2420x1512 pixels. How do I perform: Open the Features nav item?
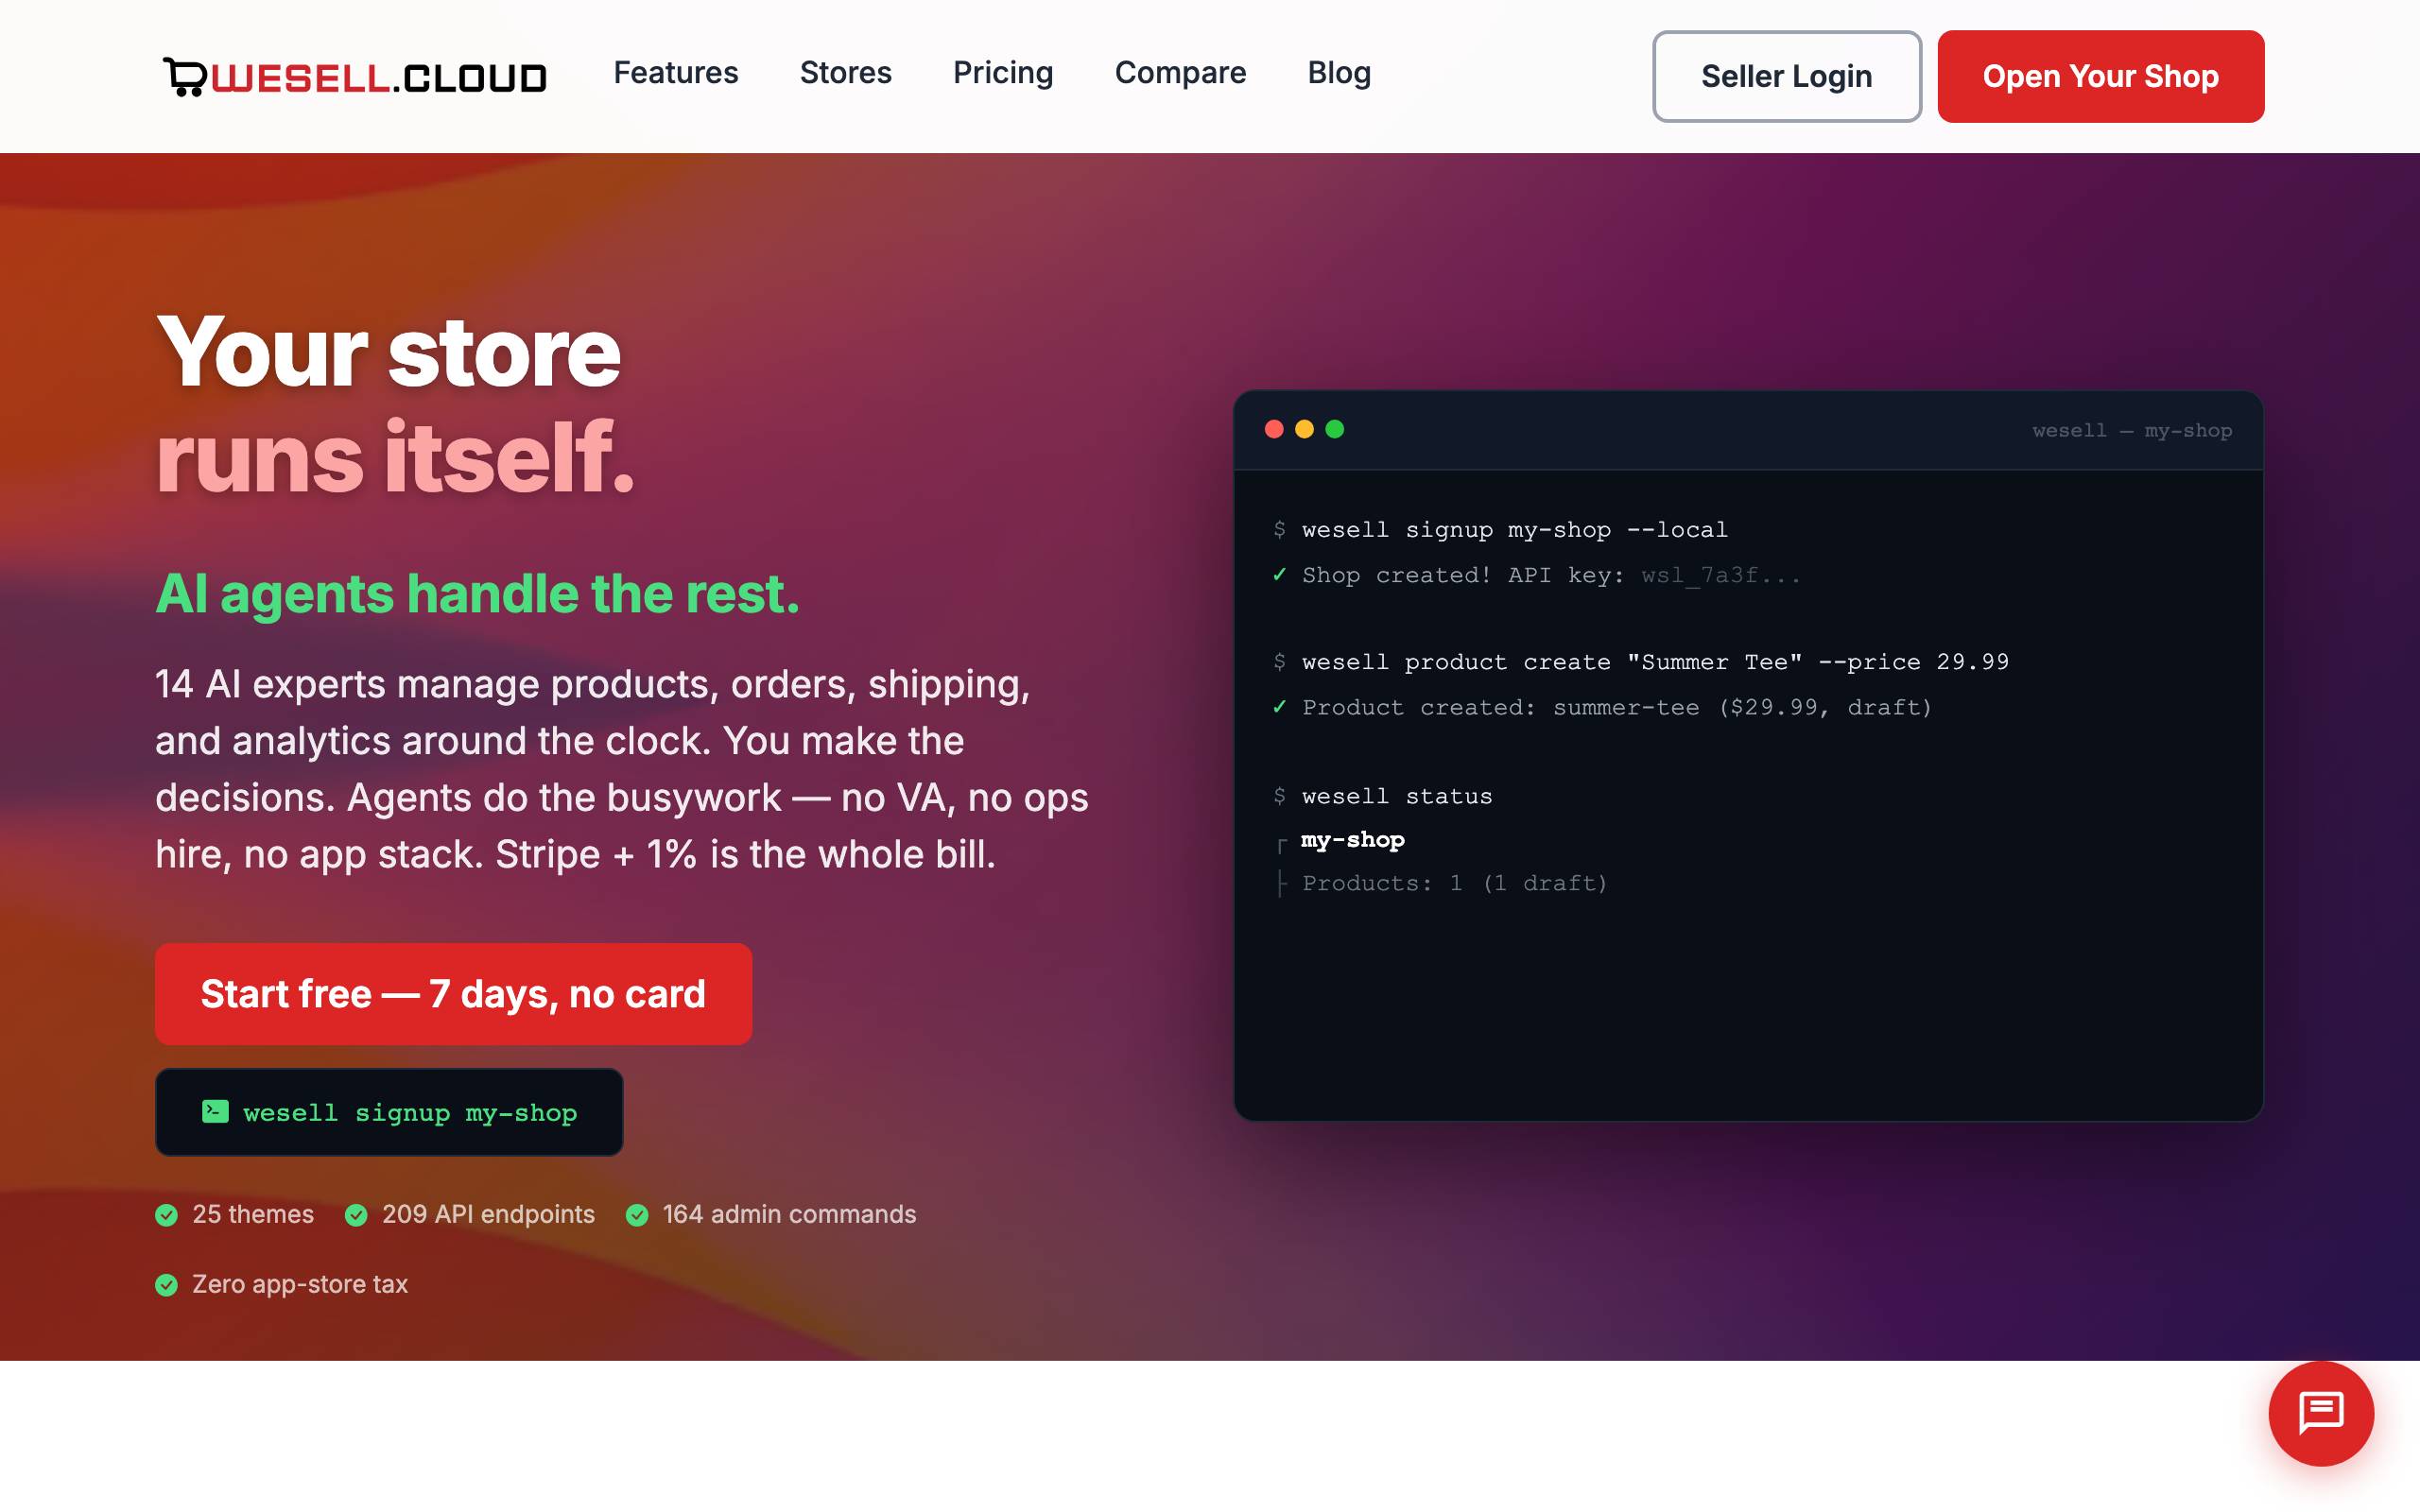(x=676, y=73)
